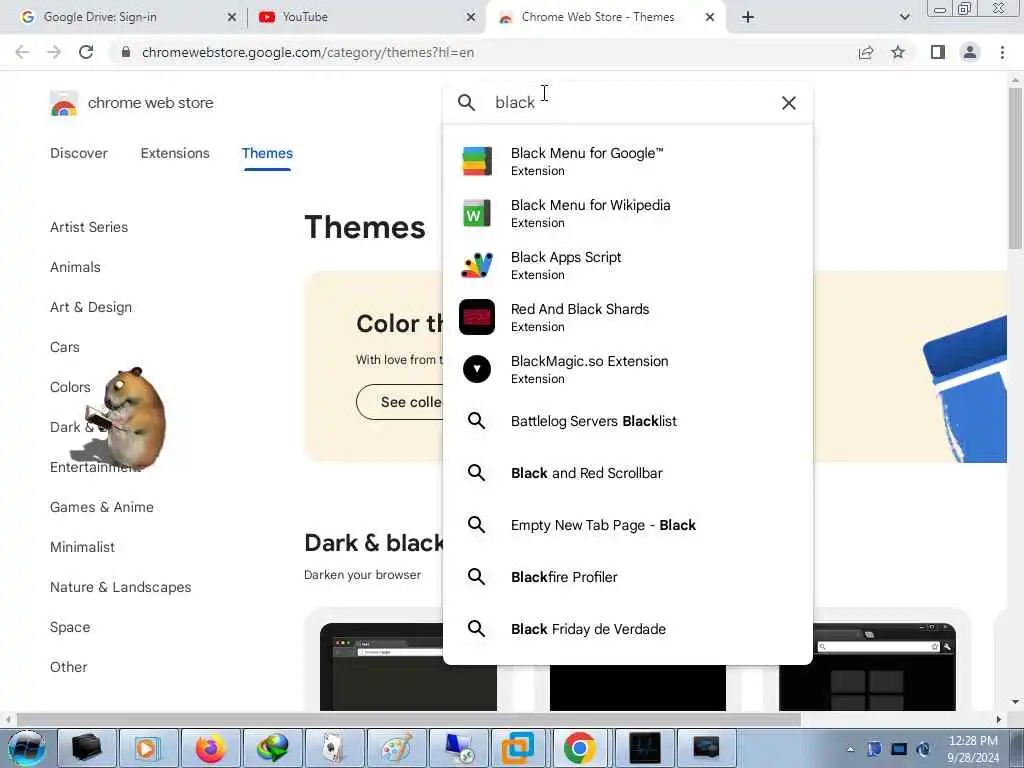This screenshot has height=768, width=1024.
Task: Open the Black Menu for Google™ extension icon
Action: pos(477,161)
